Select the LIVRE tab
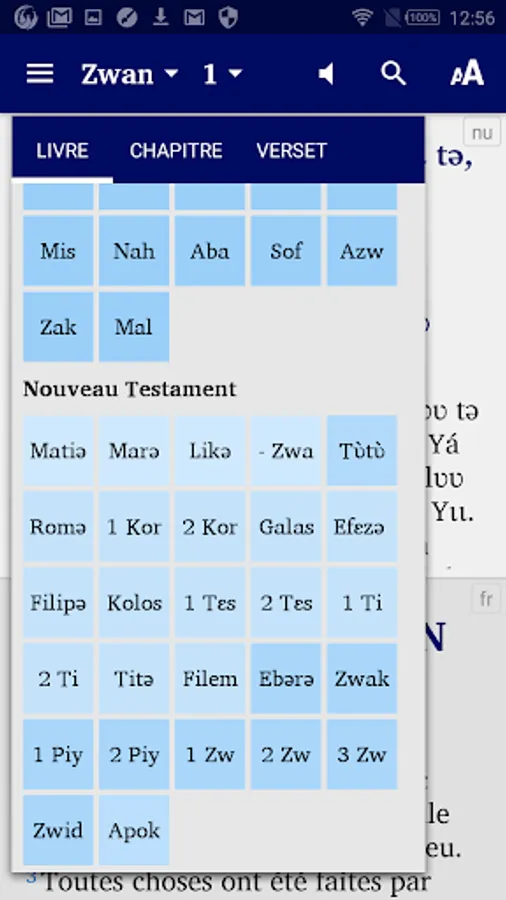This screenshot has height=900, width=506. coord(62,151)
